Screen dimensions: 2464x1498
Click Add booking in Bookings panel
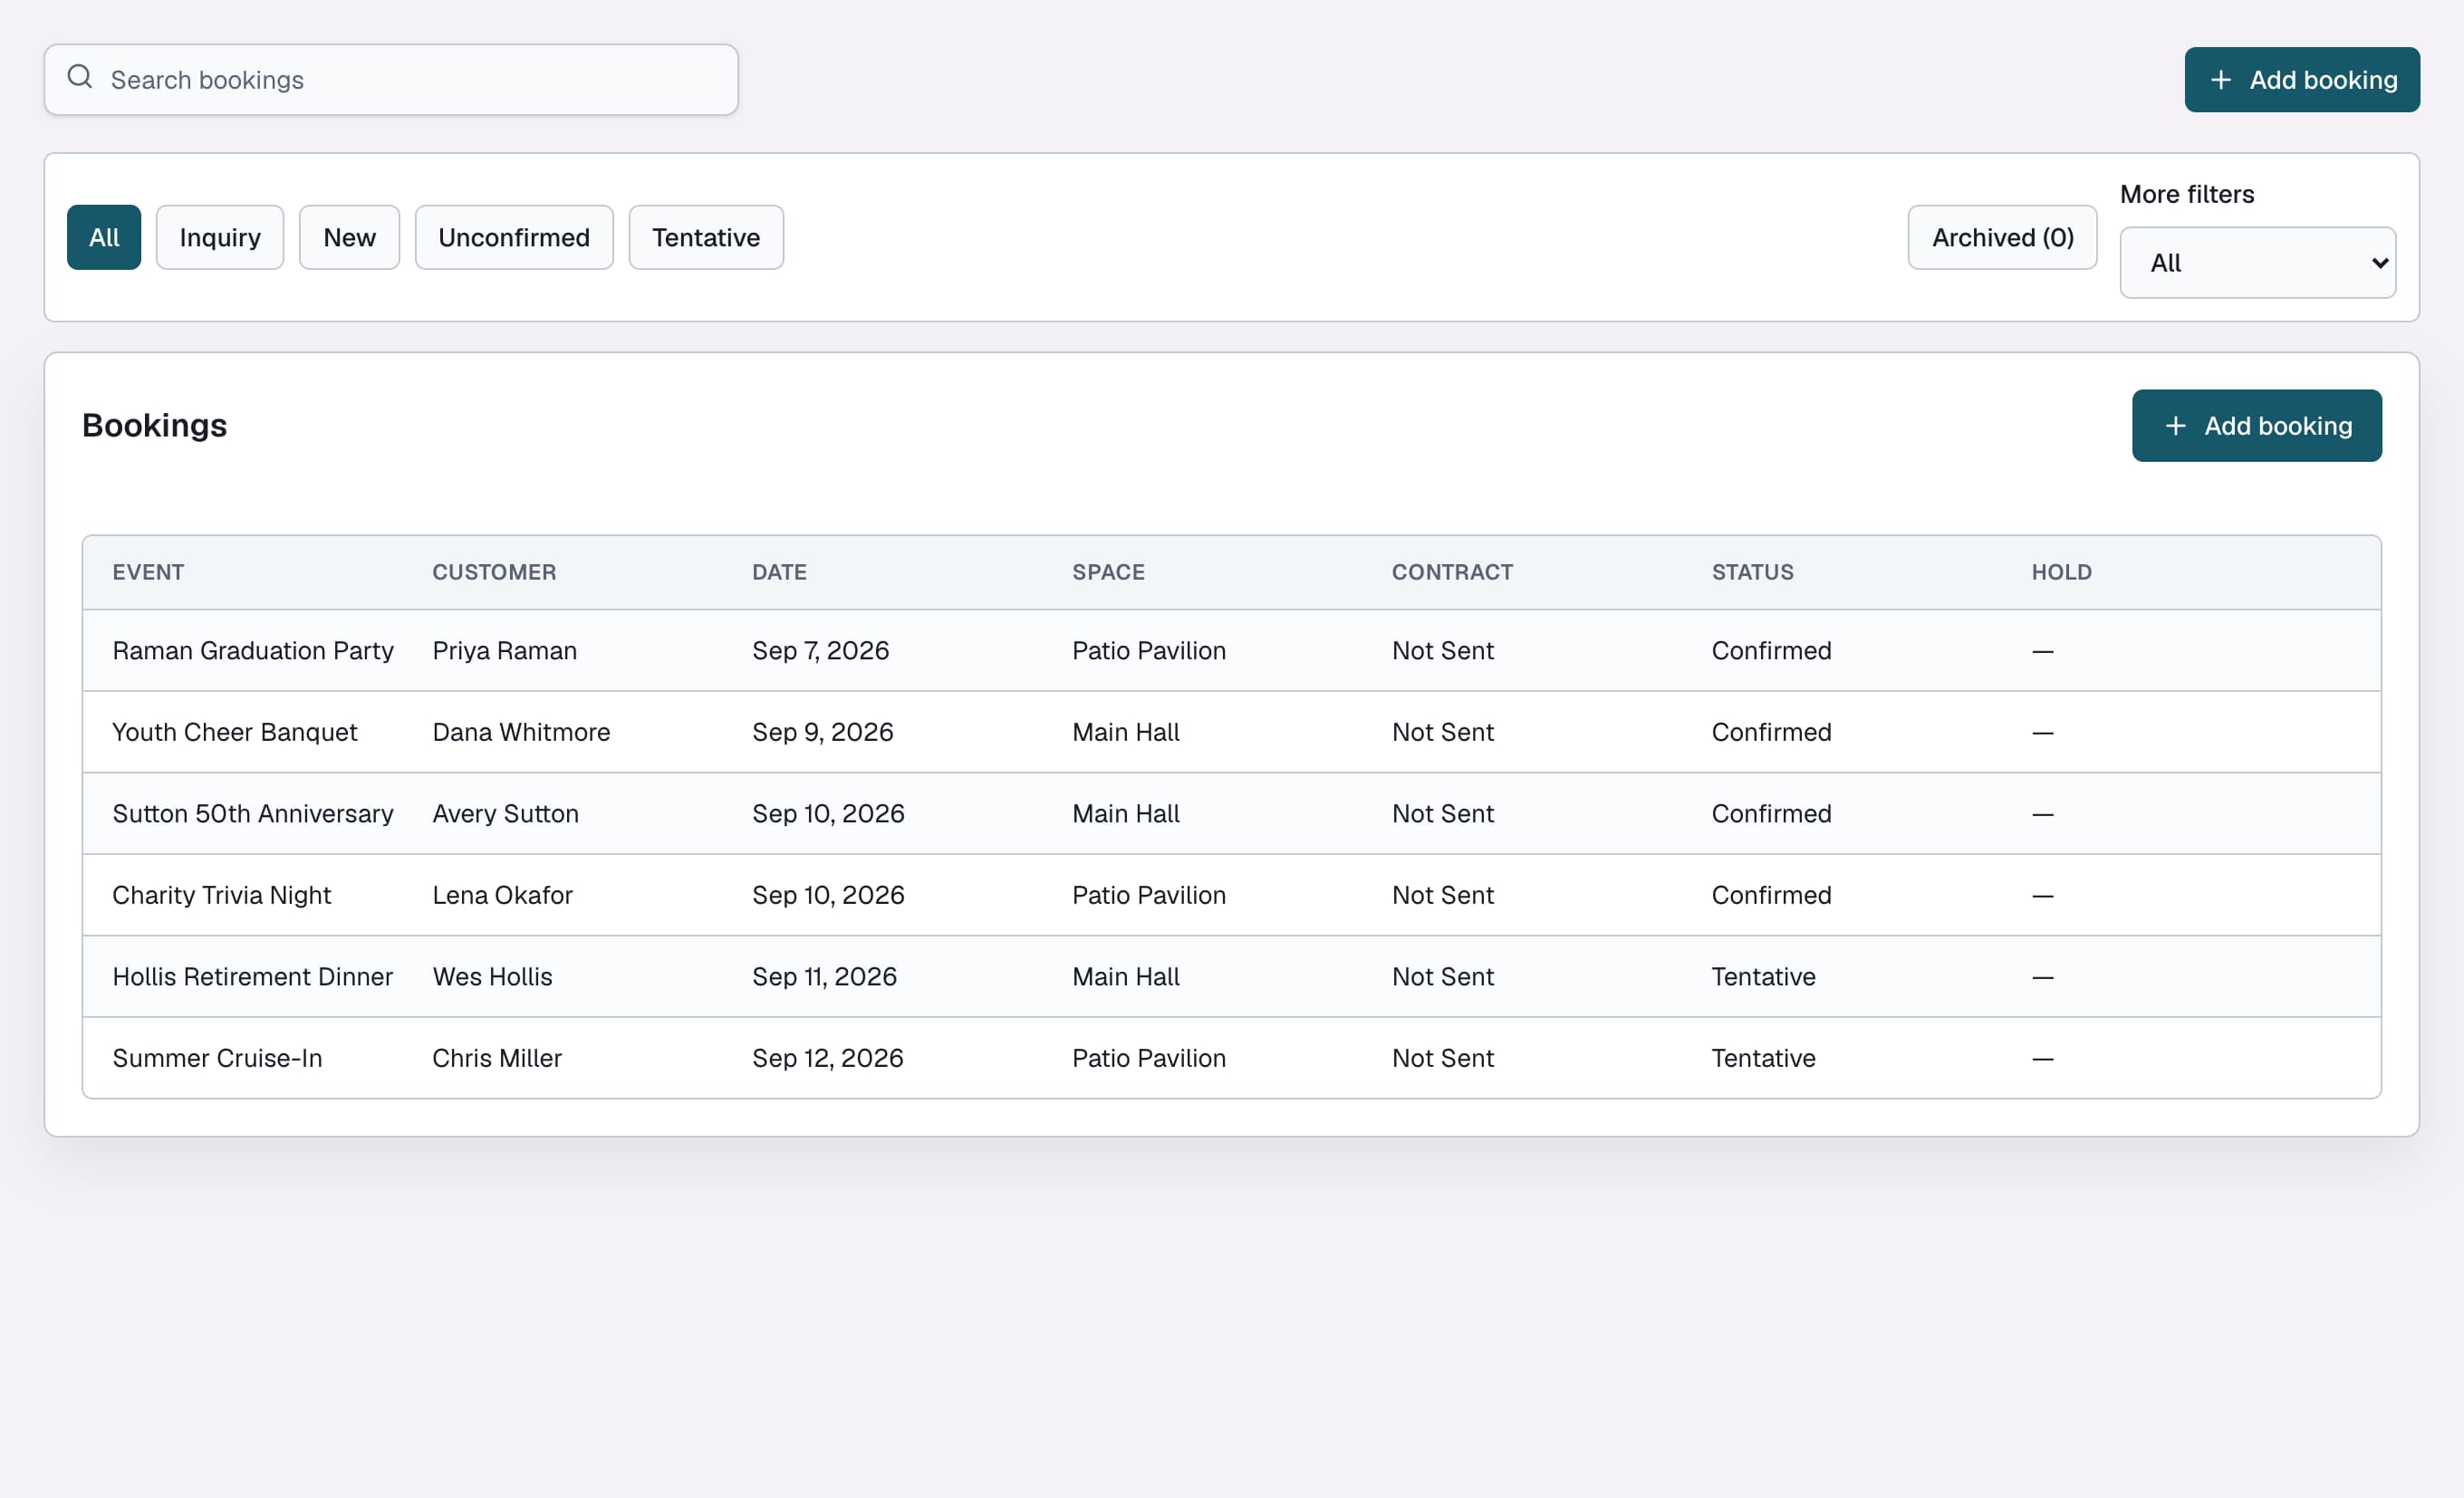2257,426
